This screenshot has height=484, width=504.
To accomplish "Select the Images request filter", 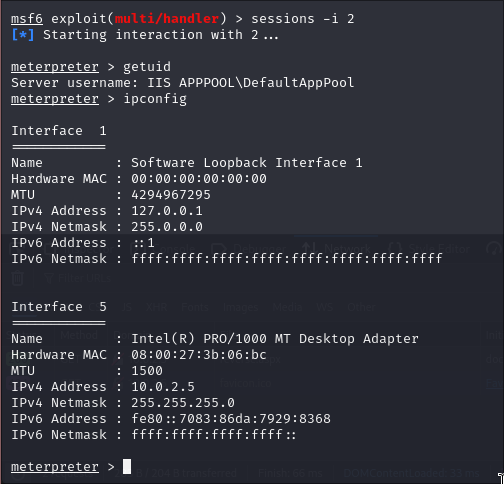I will tap(240, 307).
